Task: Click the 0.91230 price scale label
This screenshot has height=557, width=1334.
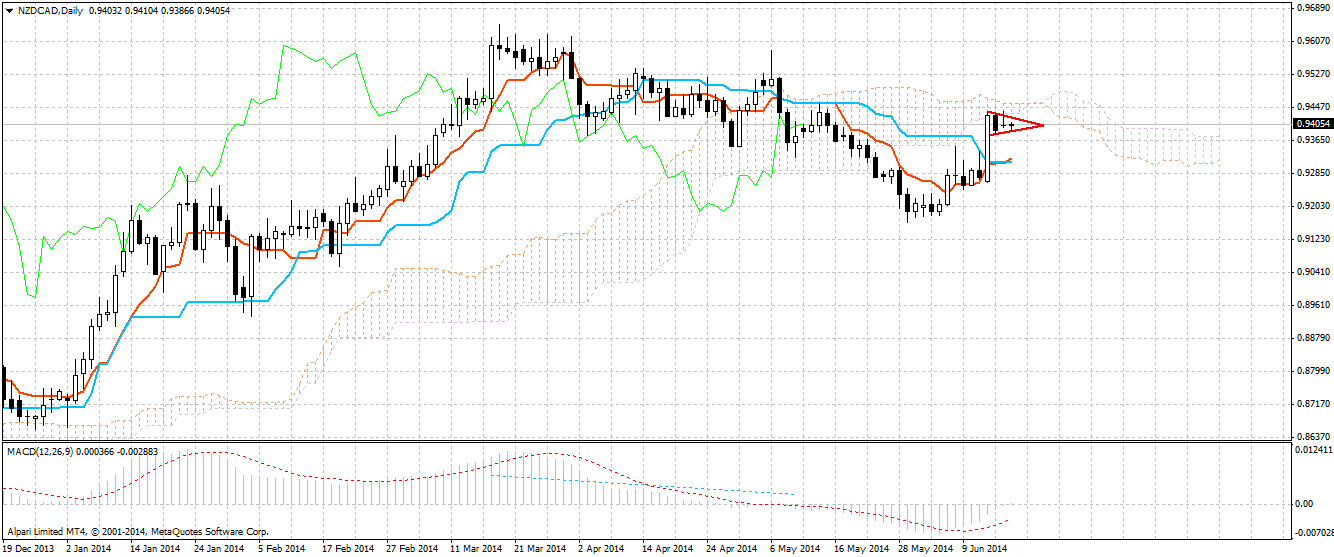Action: (1311, 239)
